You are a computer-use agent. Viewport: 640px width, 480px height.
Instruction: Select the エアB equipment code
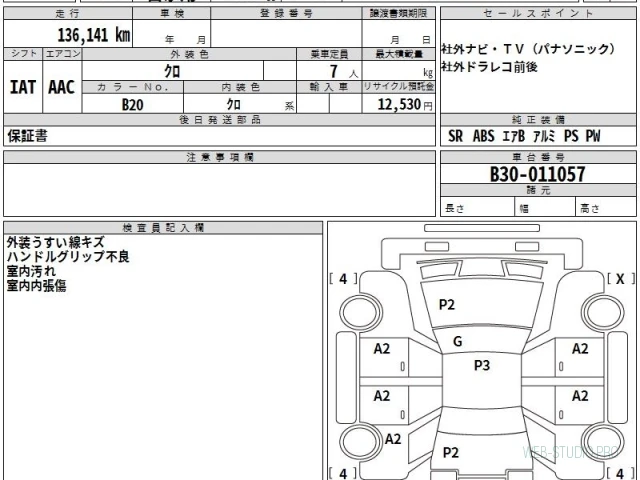513,136
